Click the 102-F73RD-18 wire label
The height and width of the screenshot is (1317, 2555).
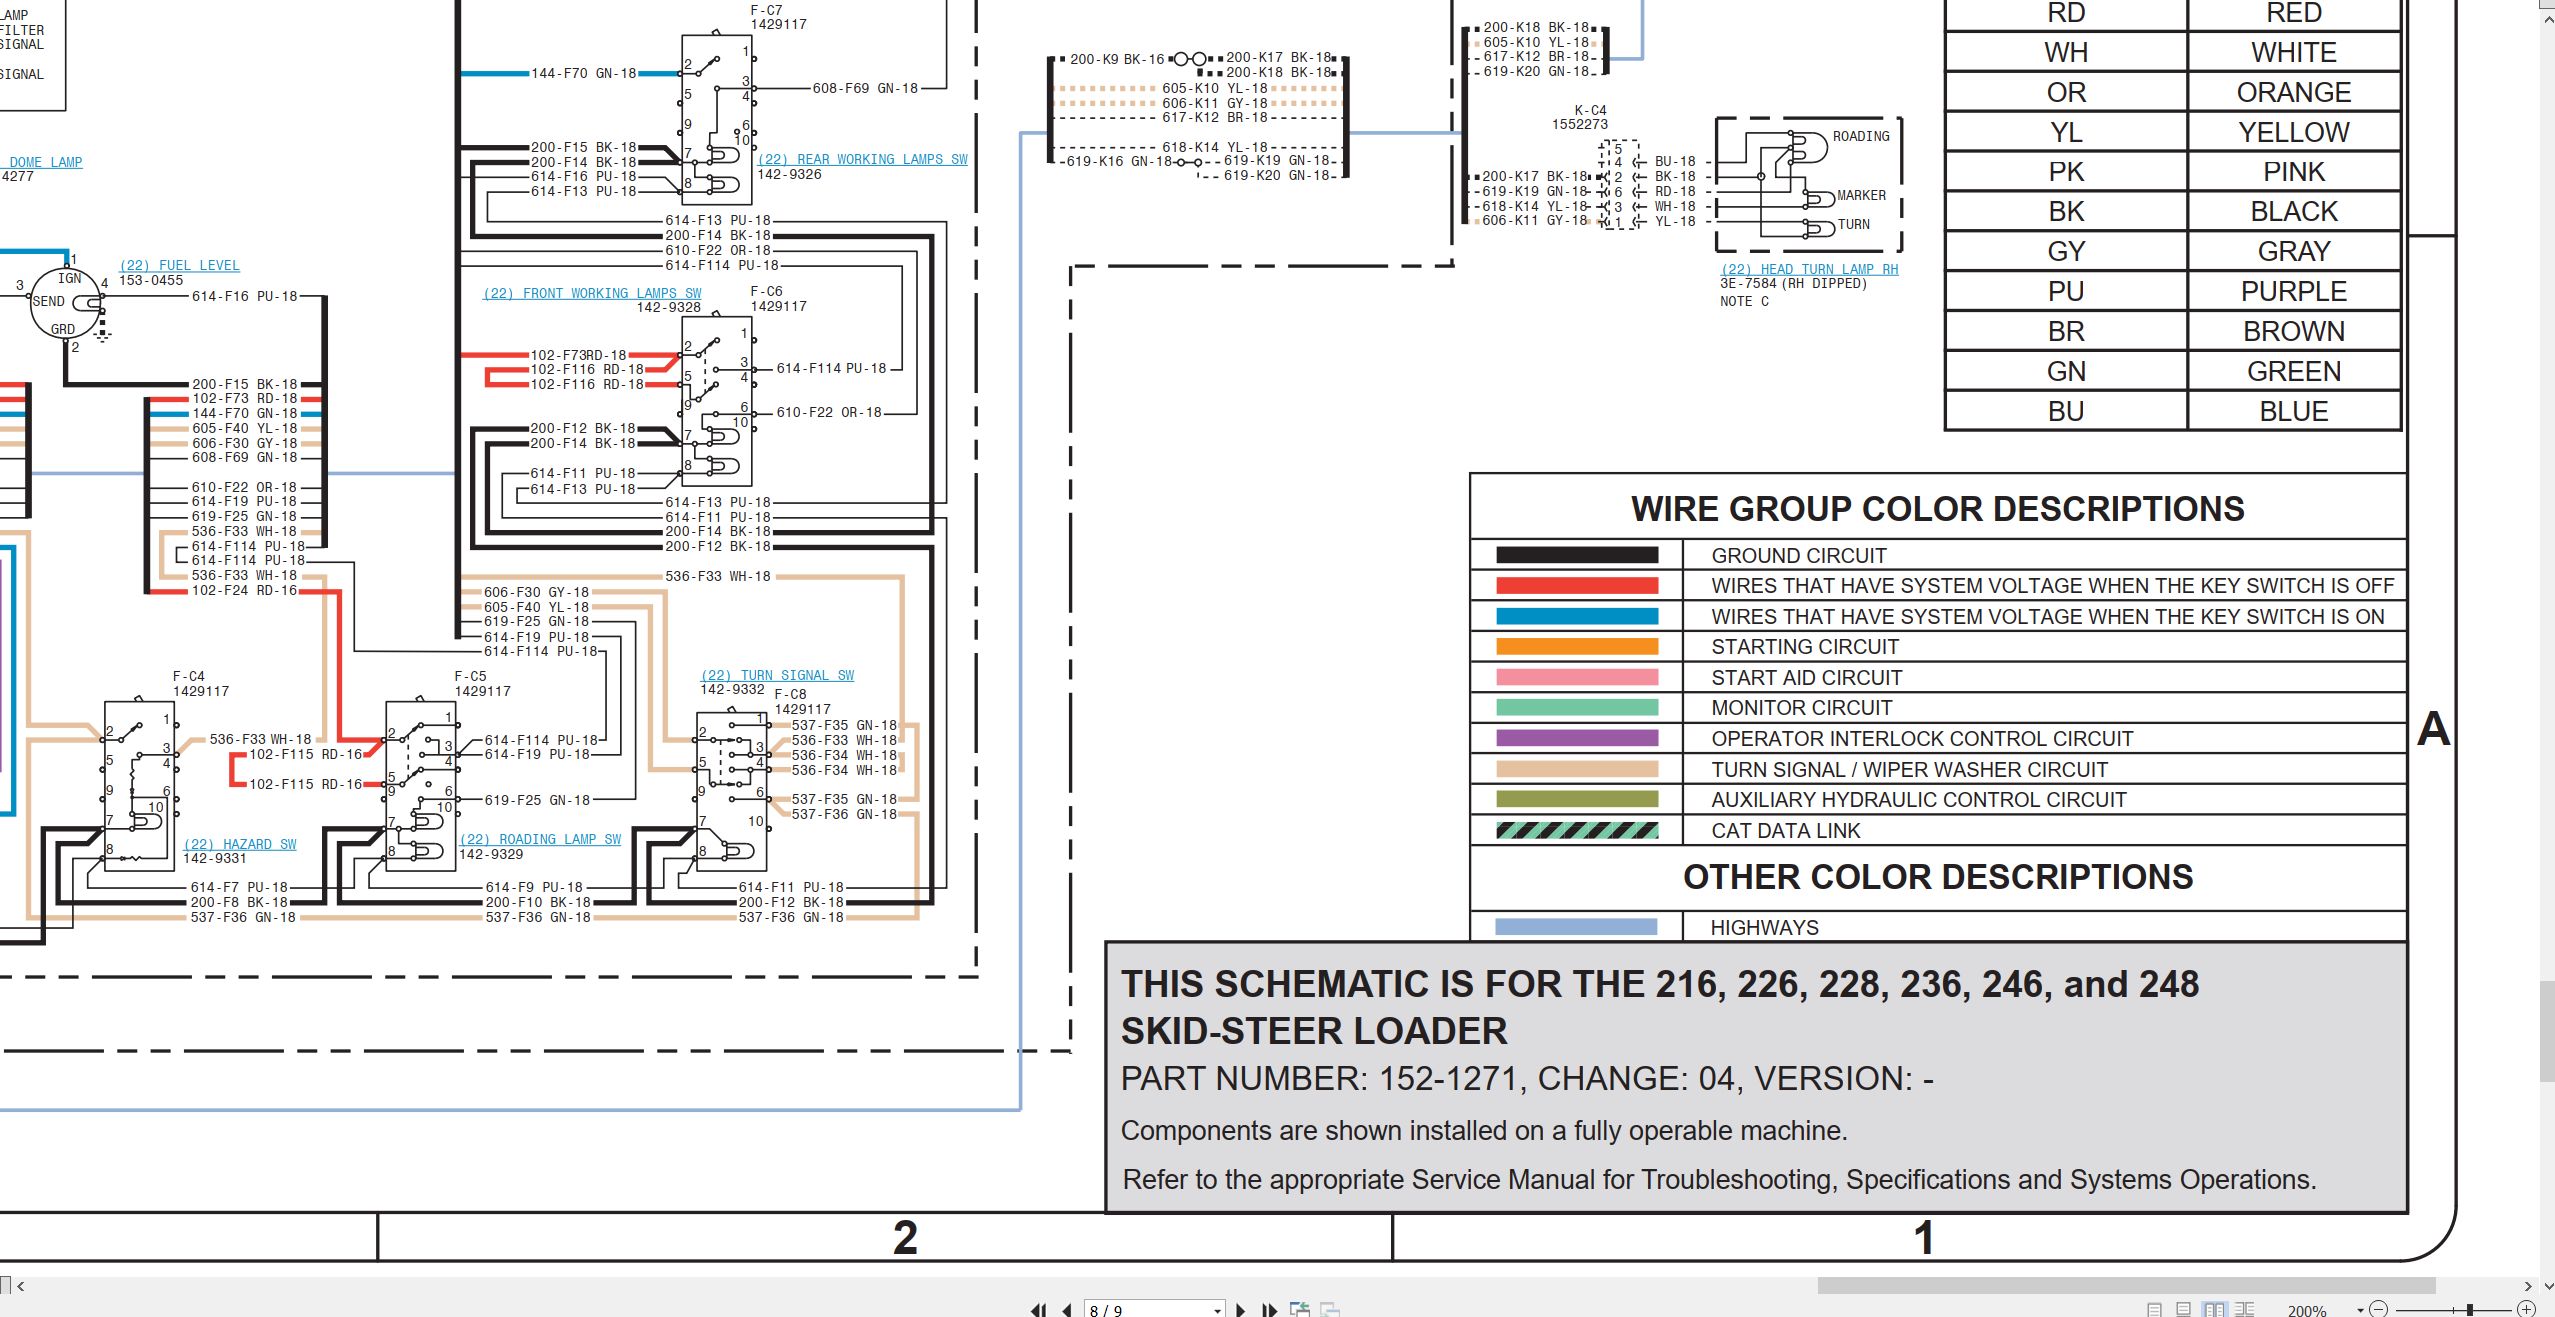(x=579, y=355)
